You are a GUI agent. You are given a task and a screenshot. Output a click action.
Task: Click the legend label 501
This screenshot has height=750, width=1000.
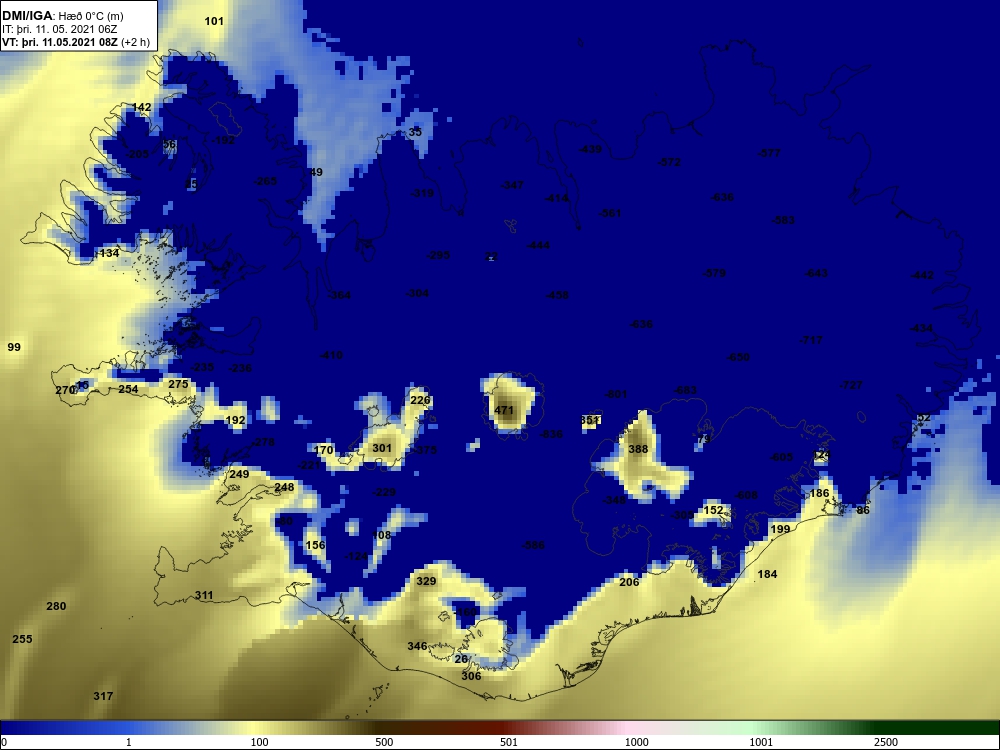tap(509, 742)
